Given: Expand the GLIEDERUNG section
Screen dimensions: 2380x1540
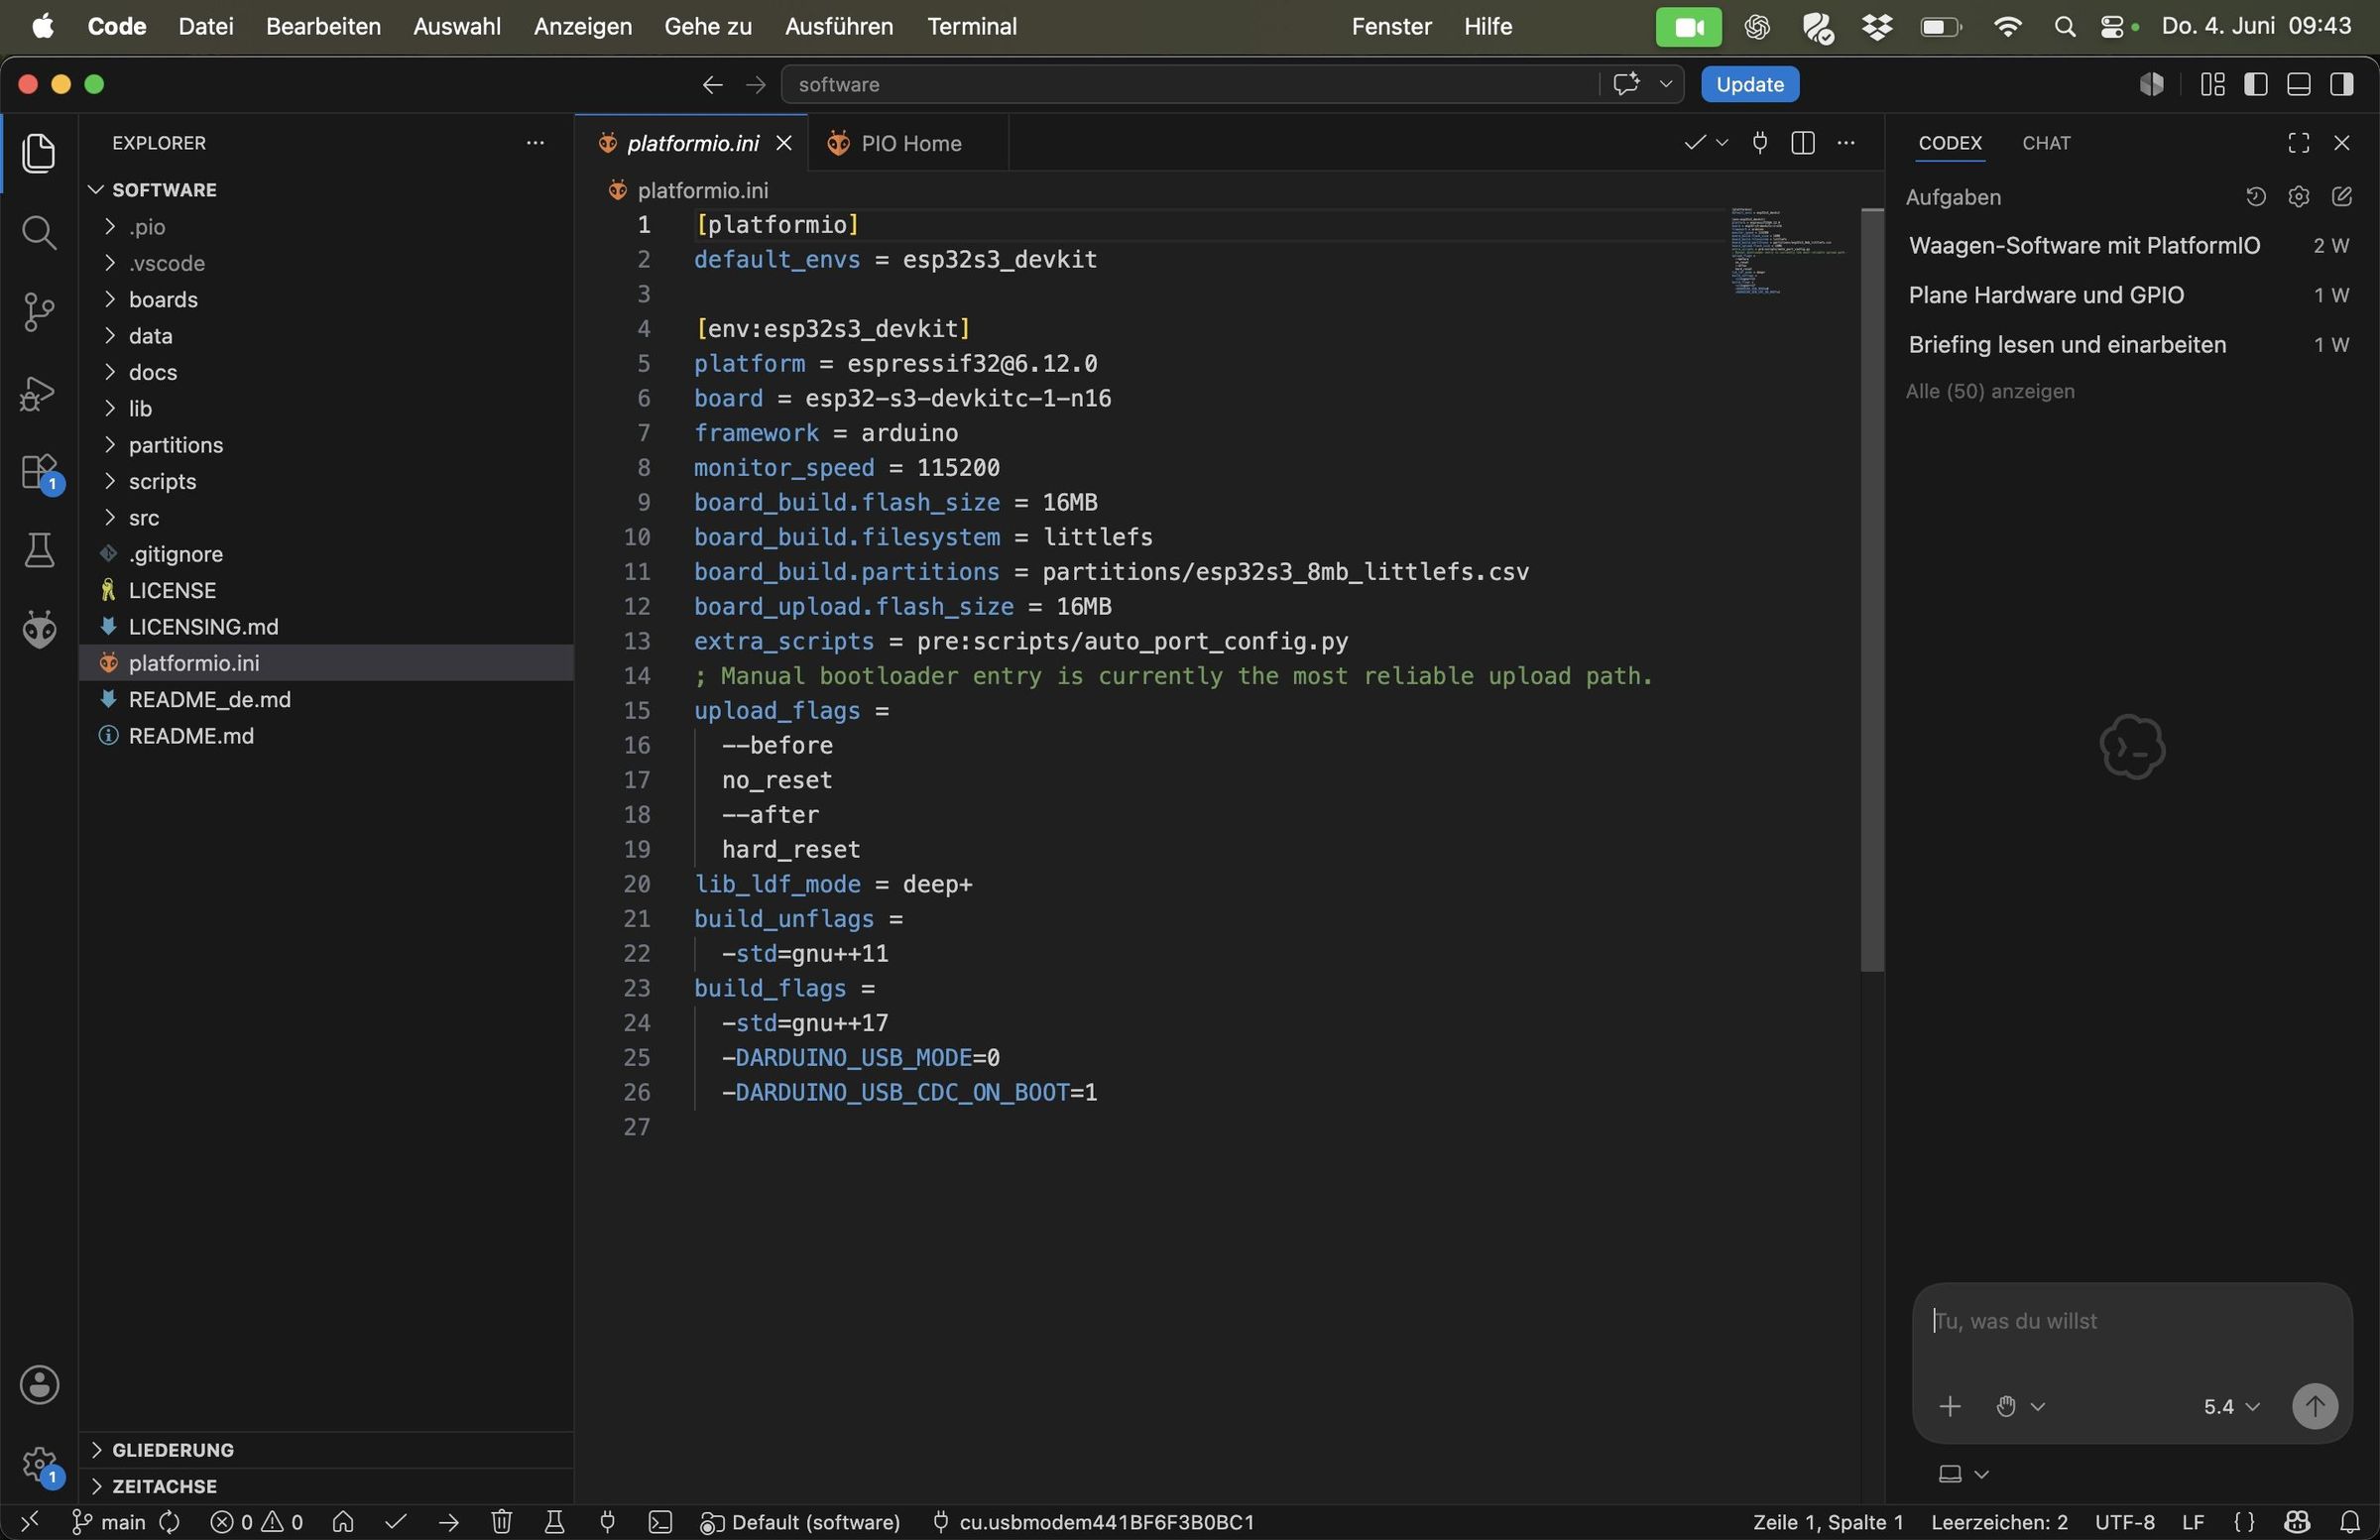Looking at the screenshot, I should 325,1449.
